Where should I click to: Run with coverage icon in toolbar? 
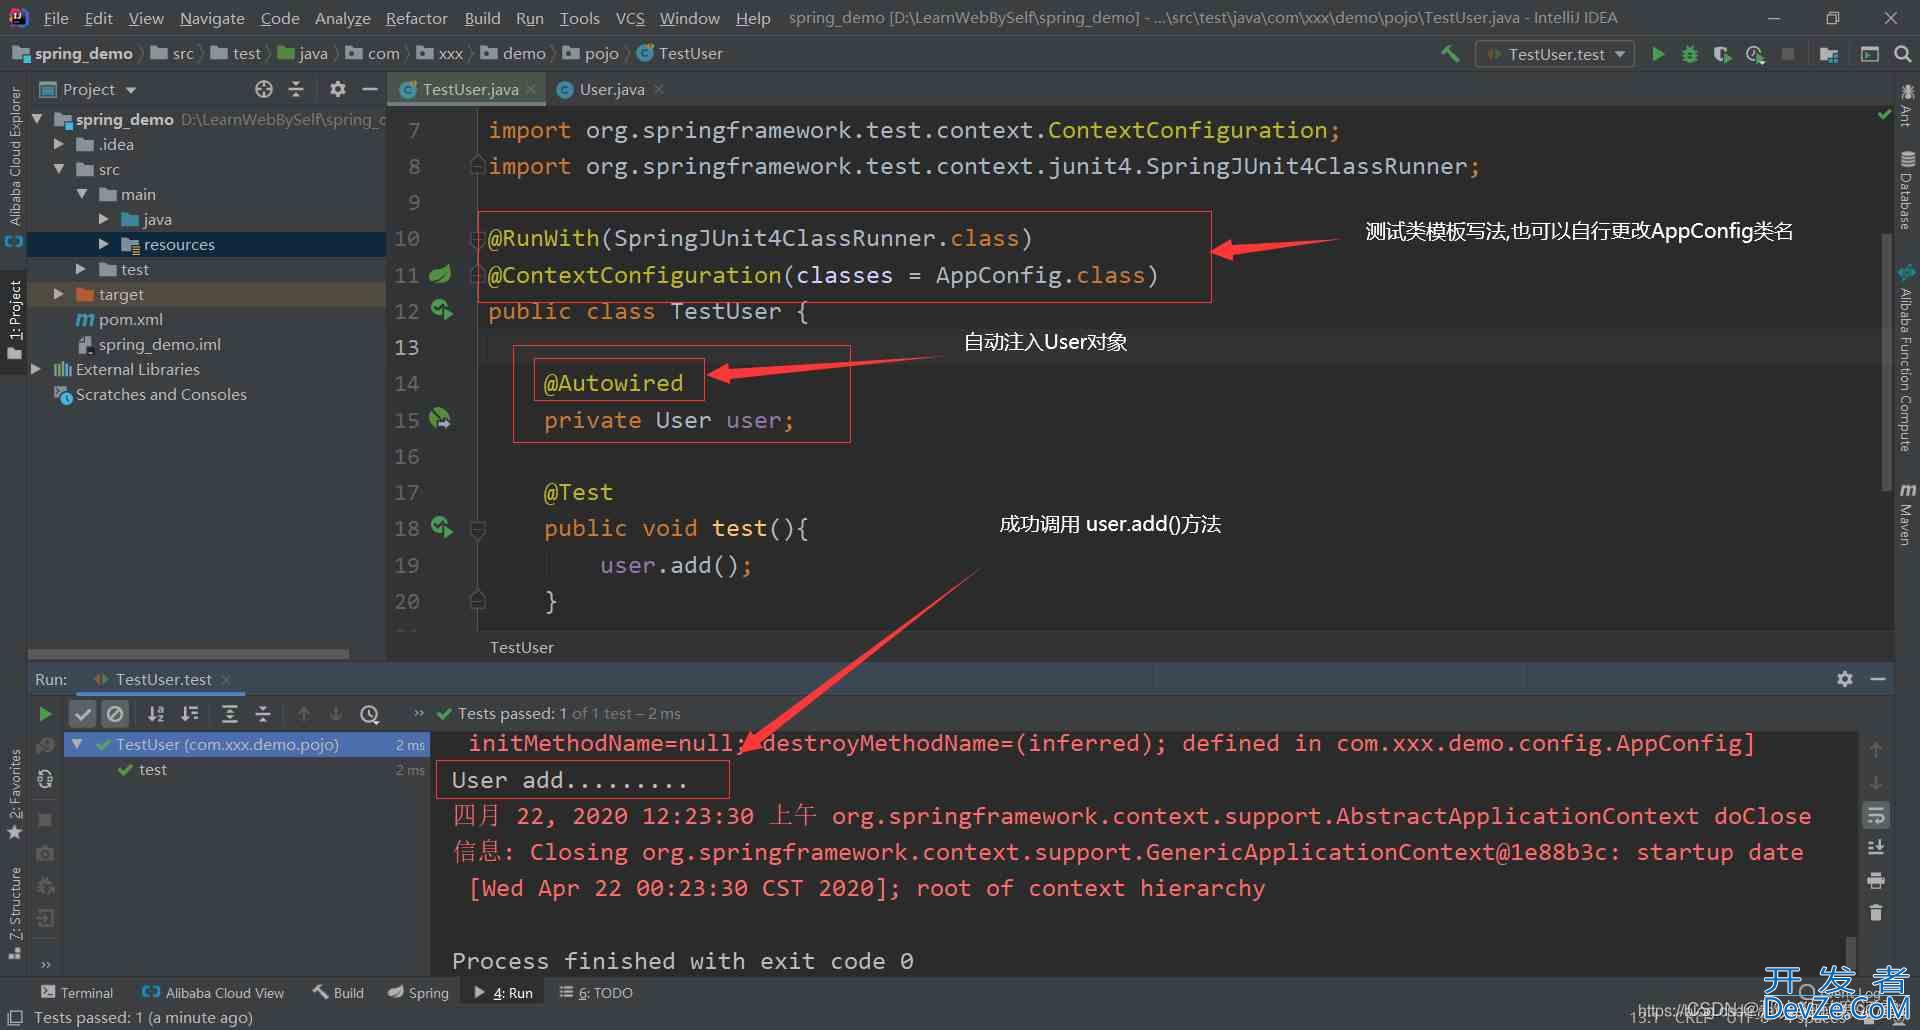tap(1722, 54)
